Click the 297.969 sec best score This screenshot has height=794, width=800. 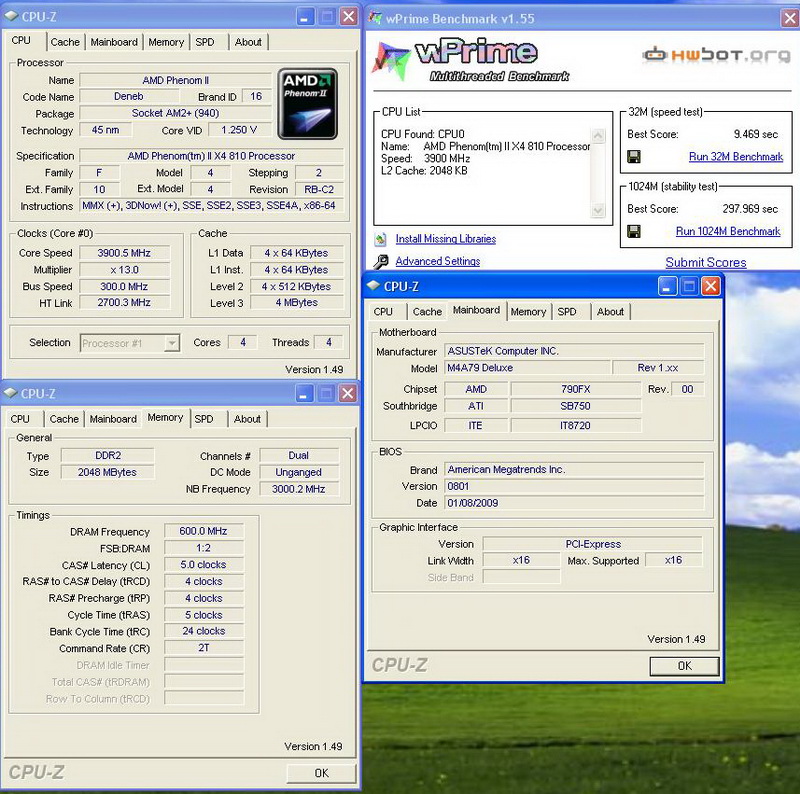750,209
